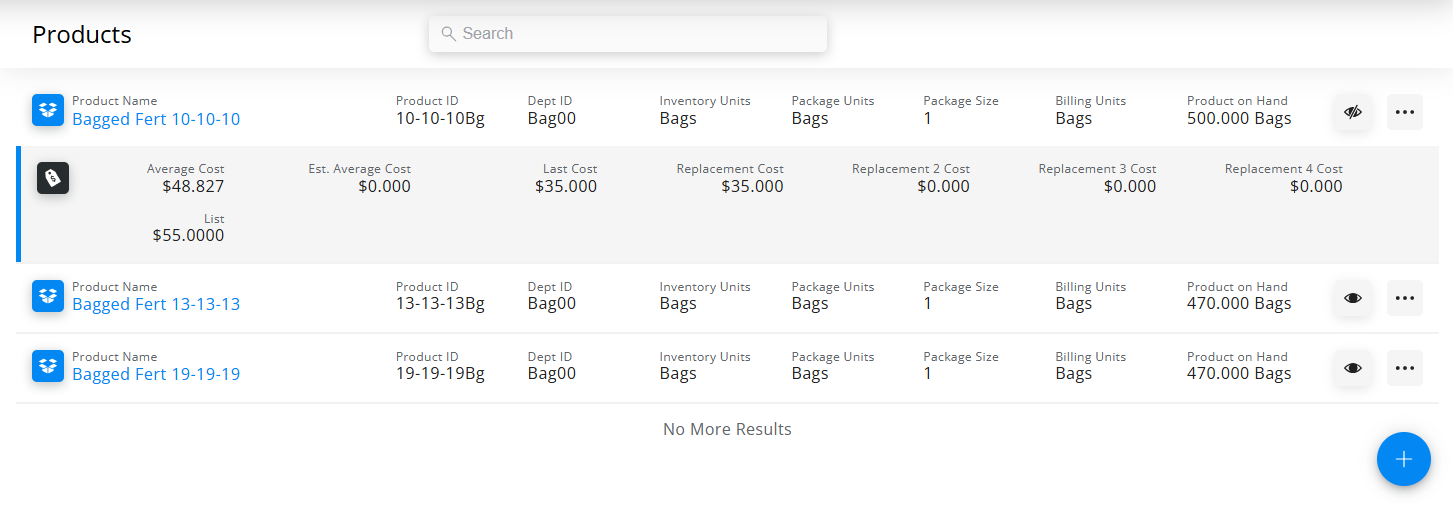Hide cost details for Bagged Fert 10-10-10
The height and width of the screenshot is (505, 1453).
(x=1353, y=112)
